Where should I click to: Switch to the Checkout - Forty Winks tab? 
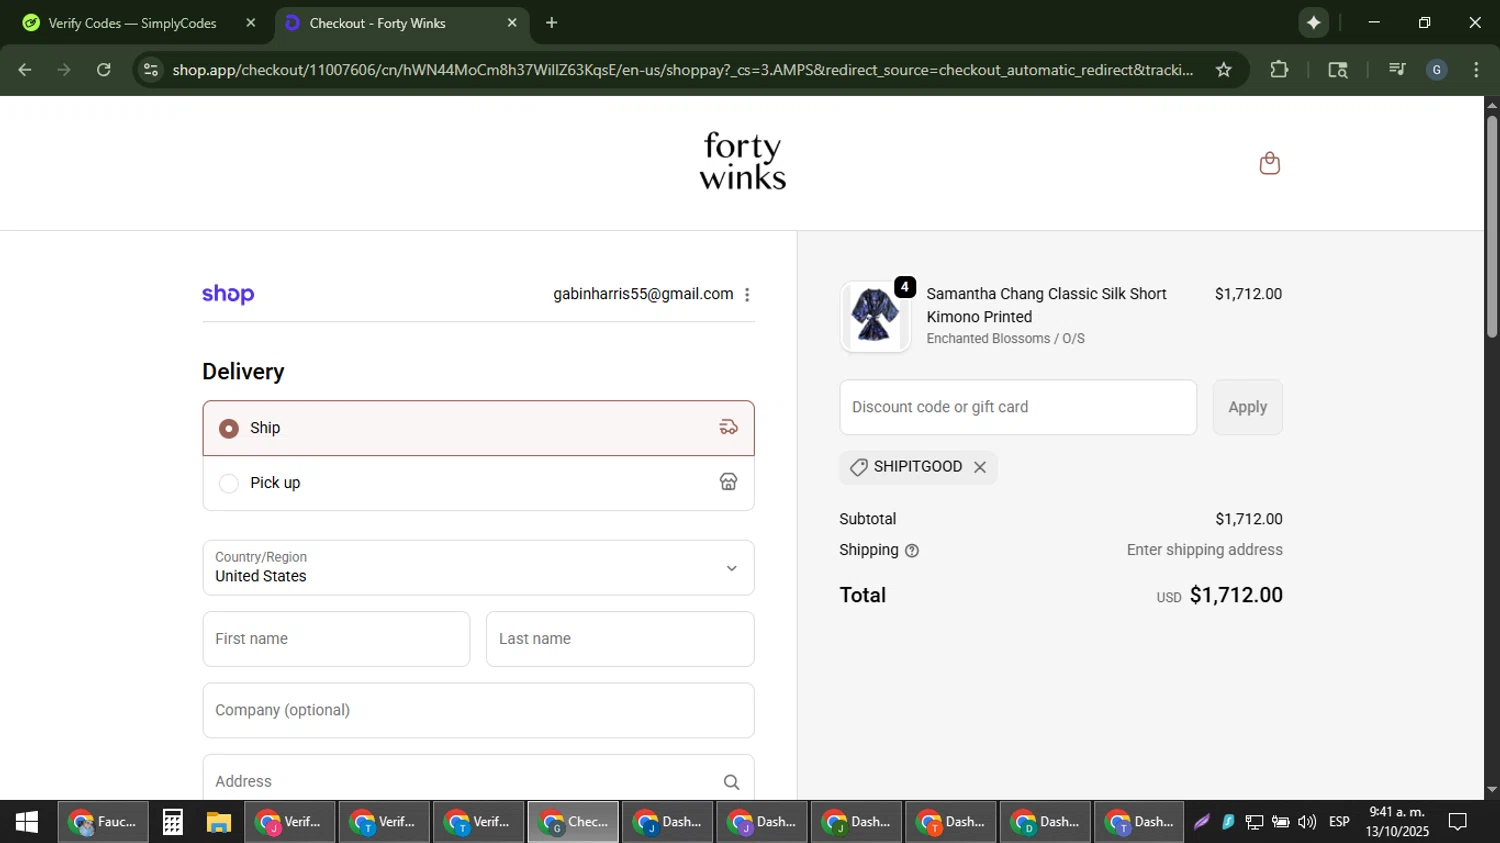tap(377, 23)
